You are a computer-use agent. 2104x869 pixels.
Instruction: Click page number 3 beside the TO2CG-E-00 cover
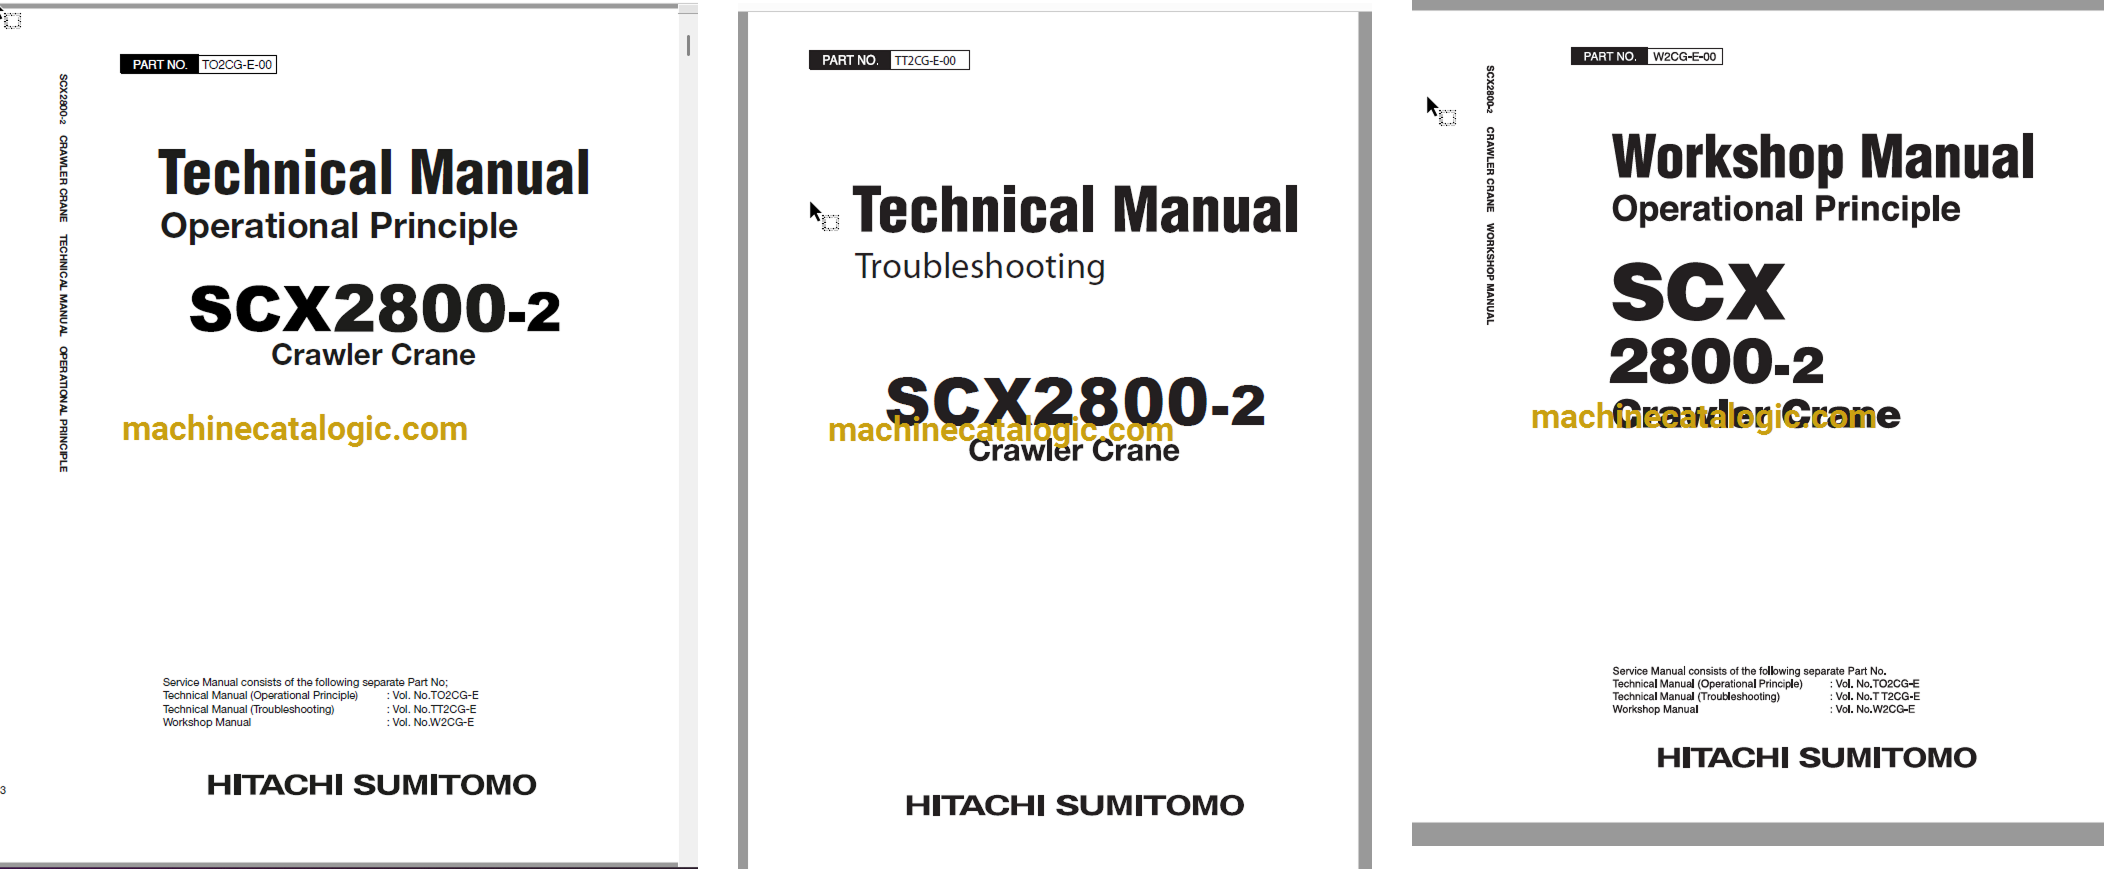[3, 791]
